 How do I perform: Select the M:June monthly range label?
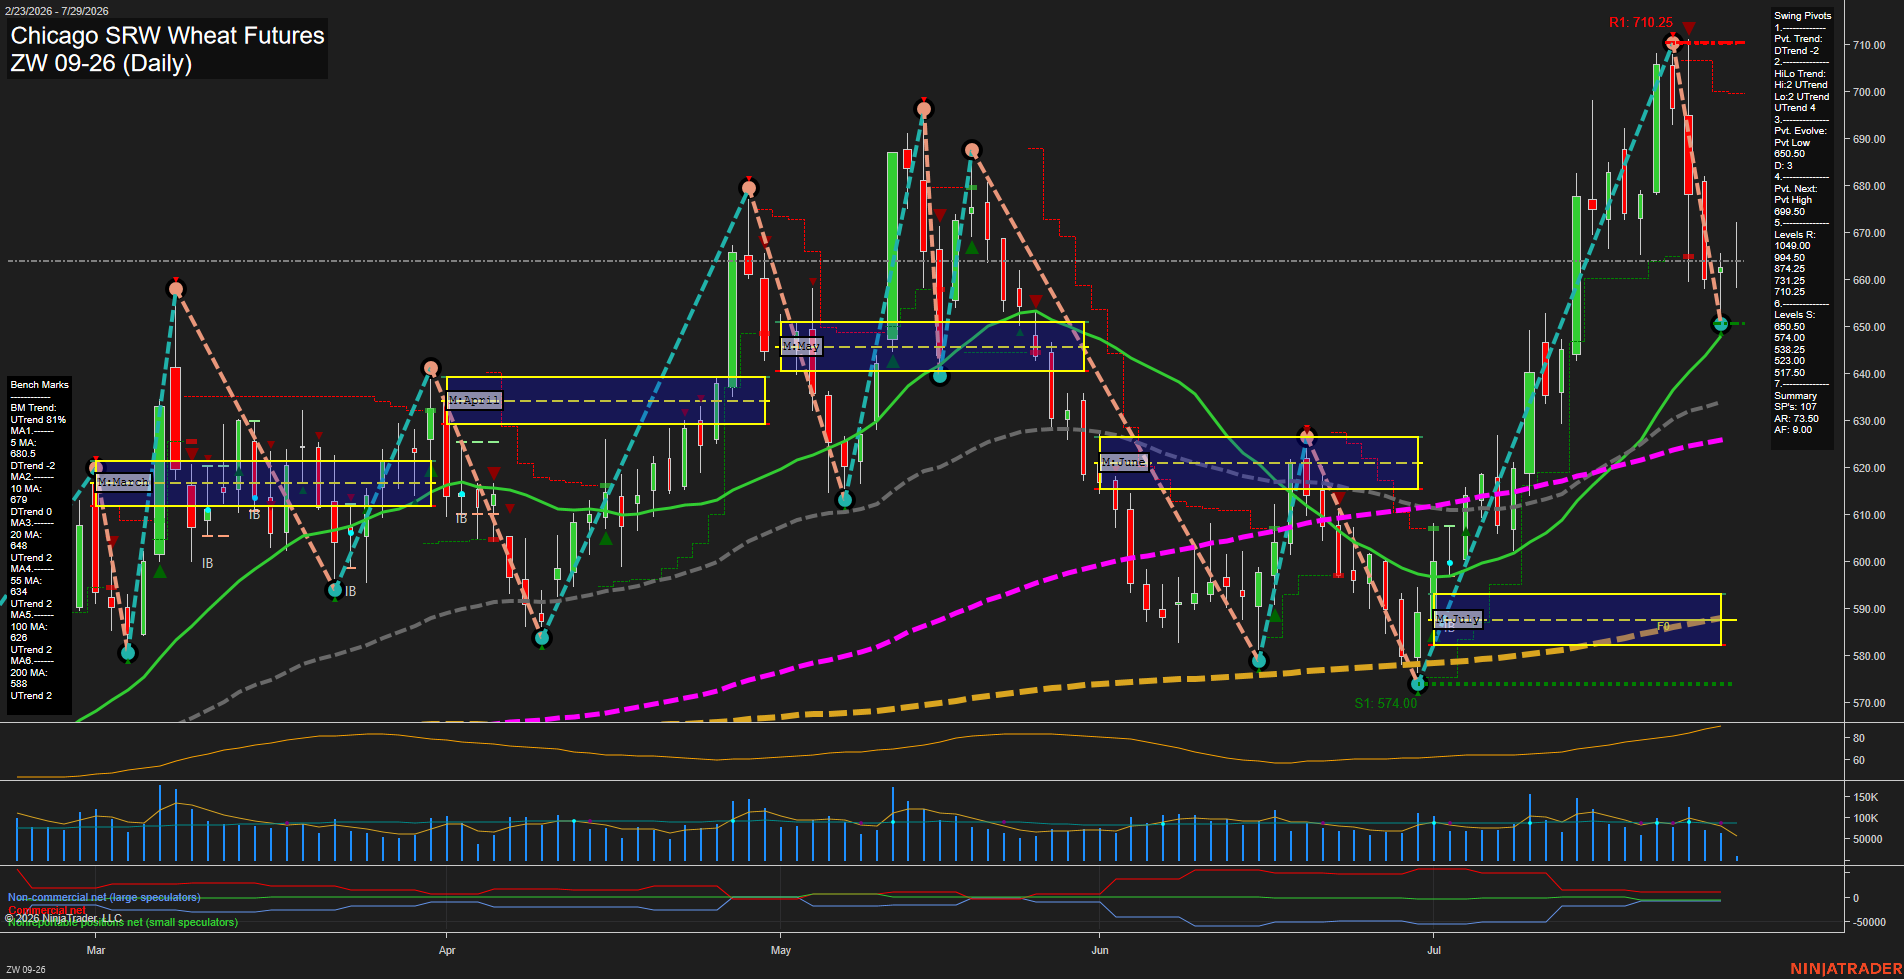tap(1124, 462)
